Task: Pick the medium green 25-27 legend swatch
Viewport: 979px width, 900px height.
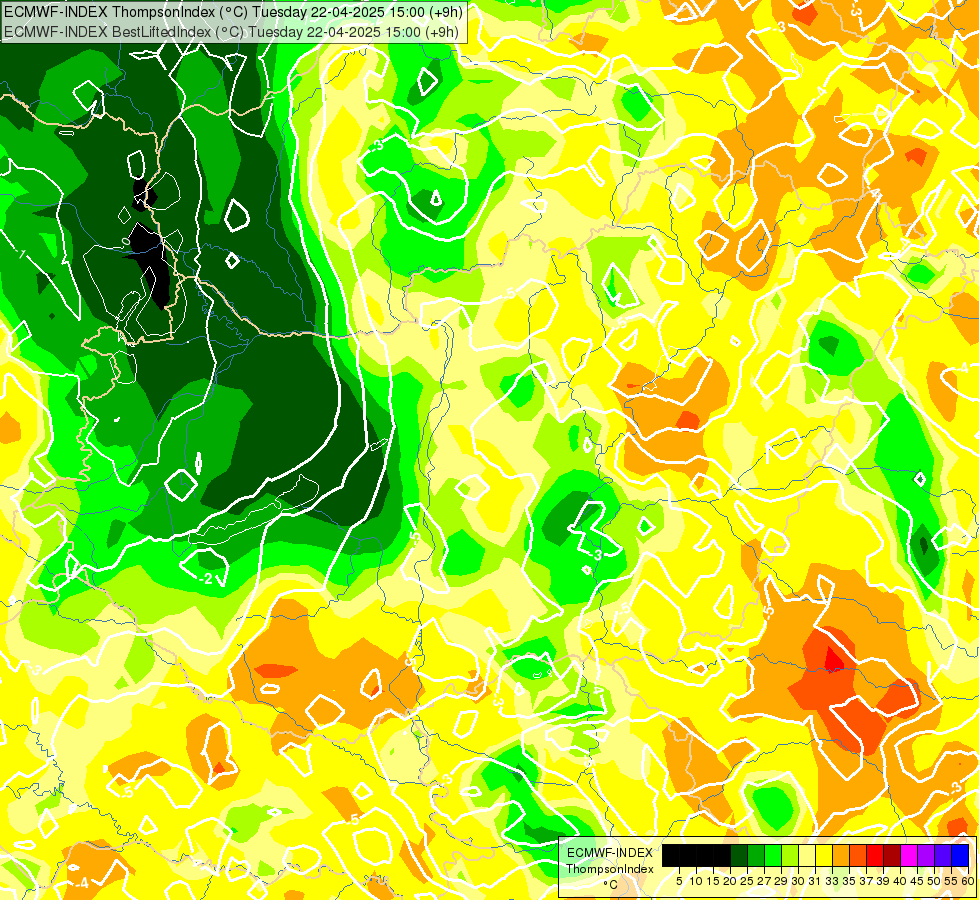Action: click(756, 855)
